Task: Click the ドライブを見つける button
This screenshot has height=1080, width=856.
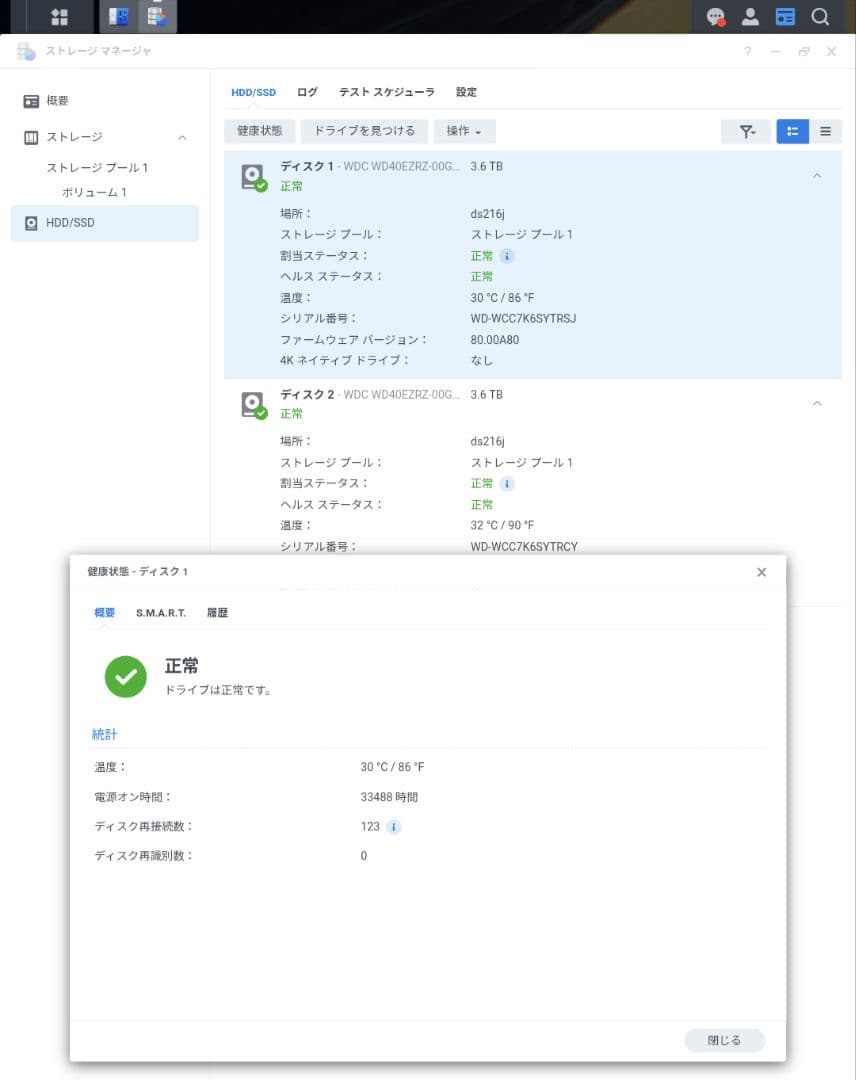Action: pos(364,131)
